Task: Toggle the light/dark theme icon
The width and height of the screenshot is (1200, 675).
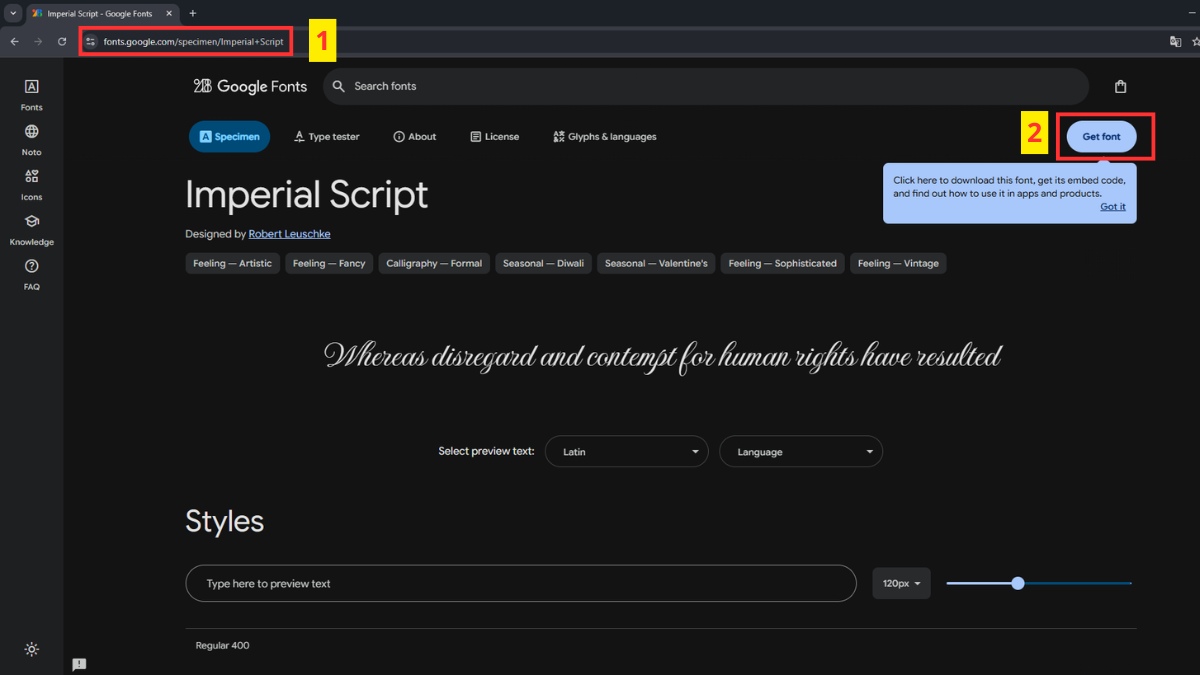Action: [x=32, y=649]
